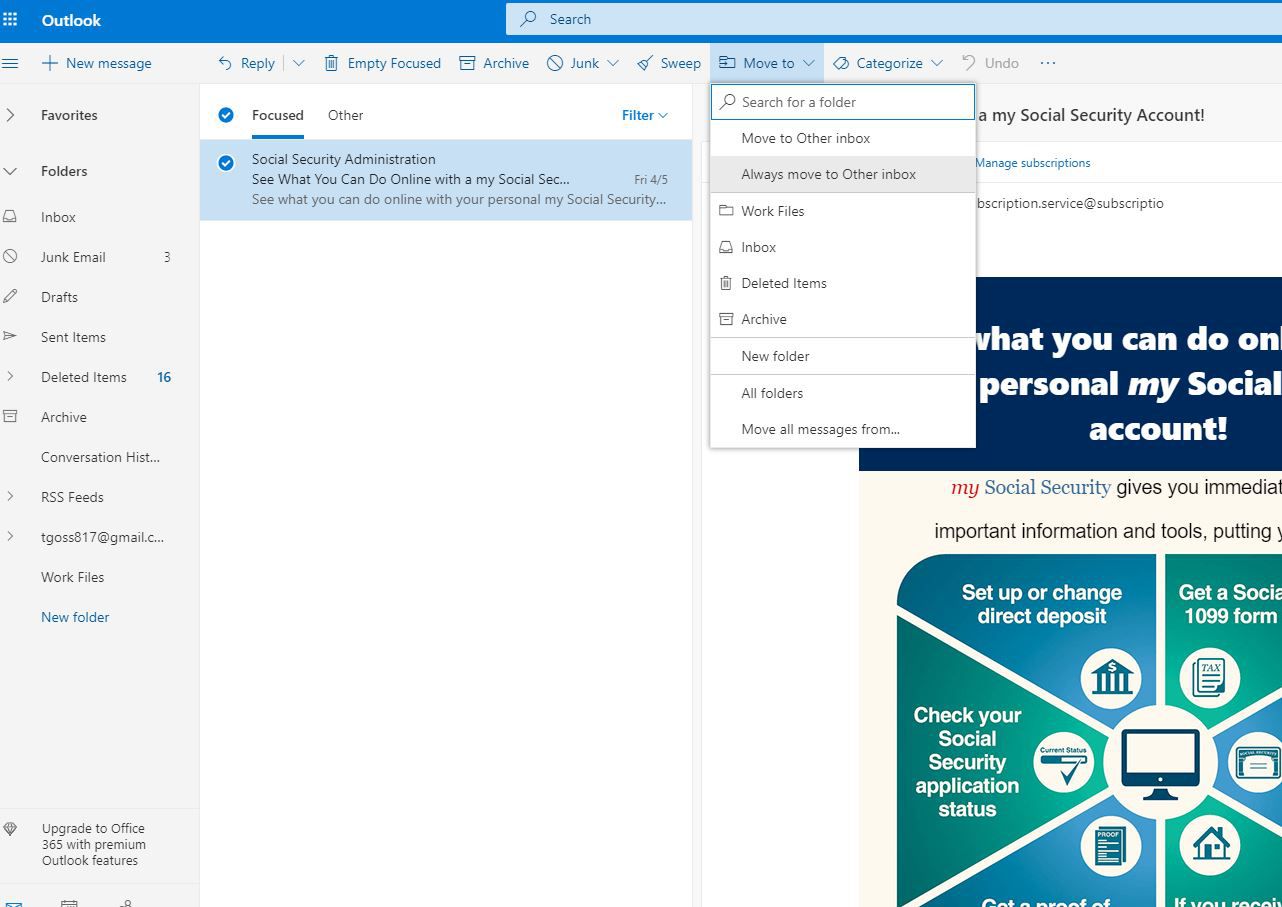The width and height of the screenshot is (1282, 907).
Task: Click the Archive icon in sidebar
Action: [10, 417]
